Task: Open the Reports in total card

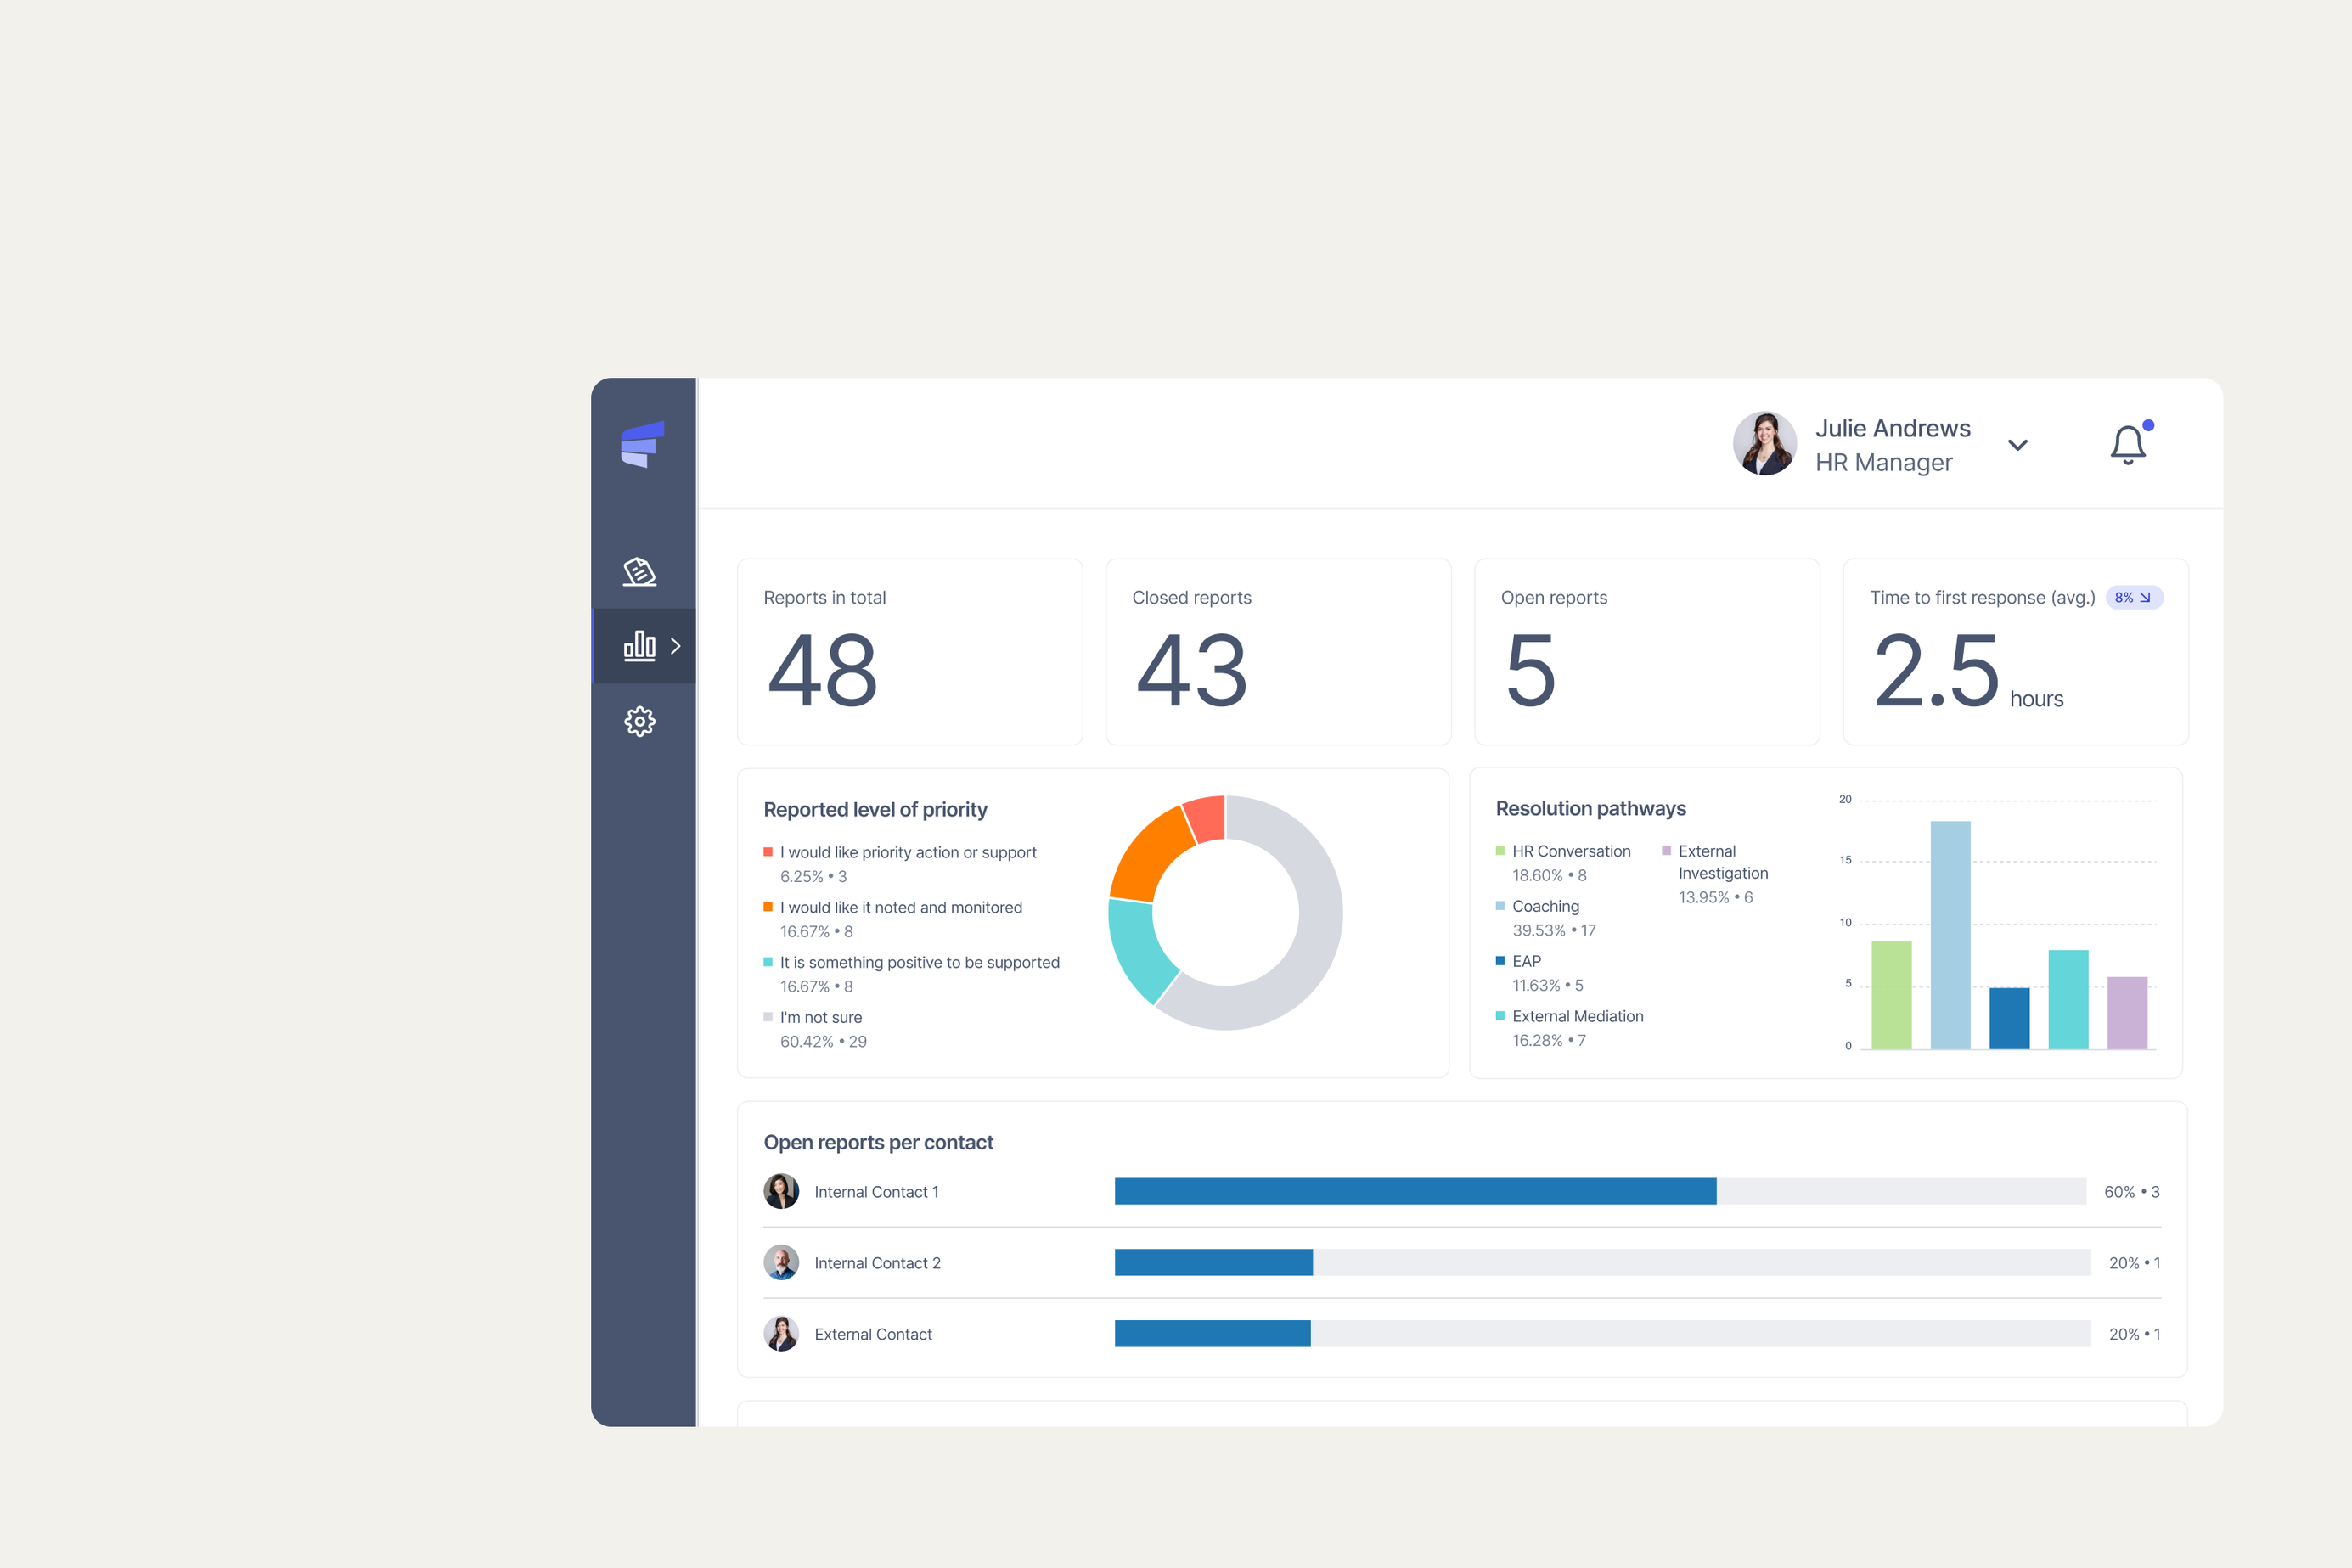Action: pyautogui.click(x=910, y=652)
